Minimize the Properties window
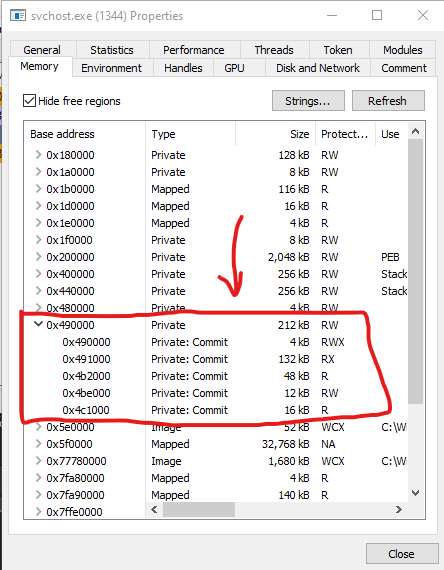This screenshot has height=570, width=444. [x=332, y=16]
